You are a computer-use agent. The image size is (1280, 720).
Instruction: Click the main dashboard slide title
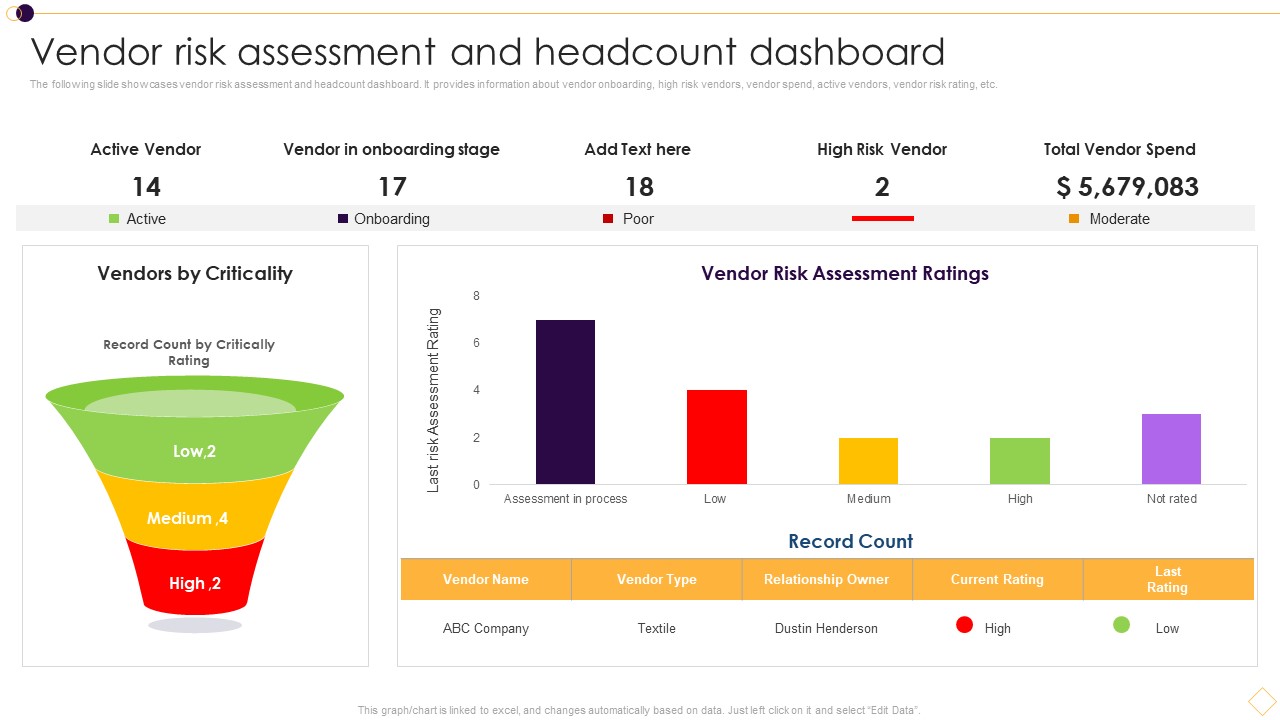[x=488, y=51]
